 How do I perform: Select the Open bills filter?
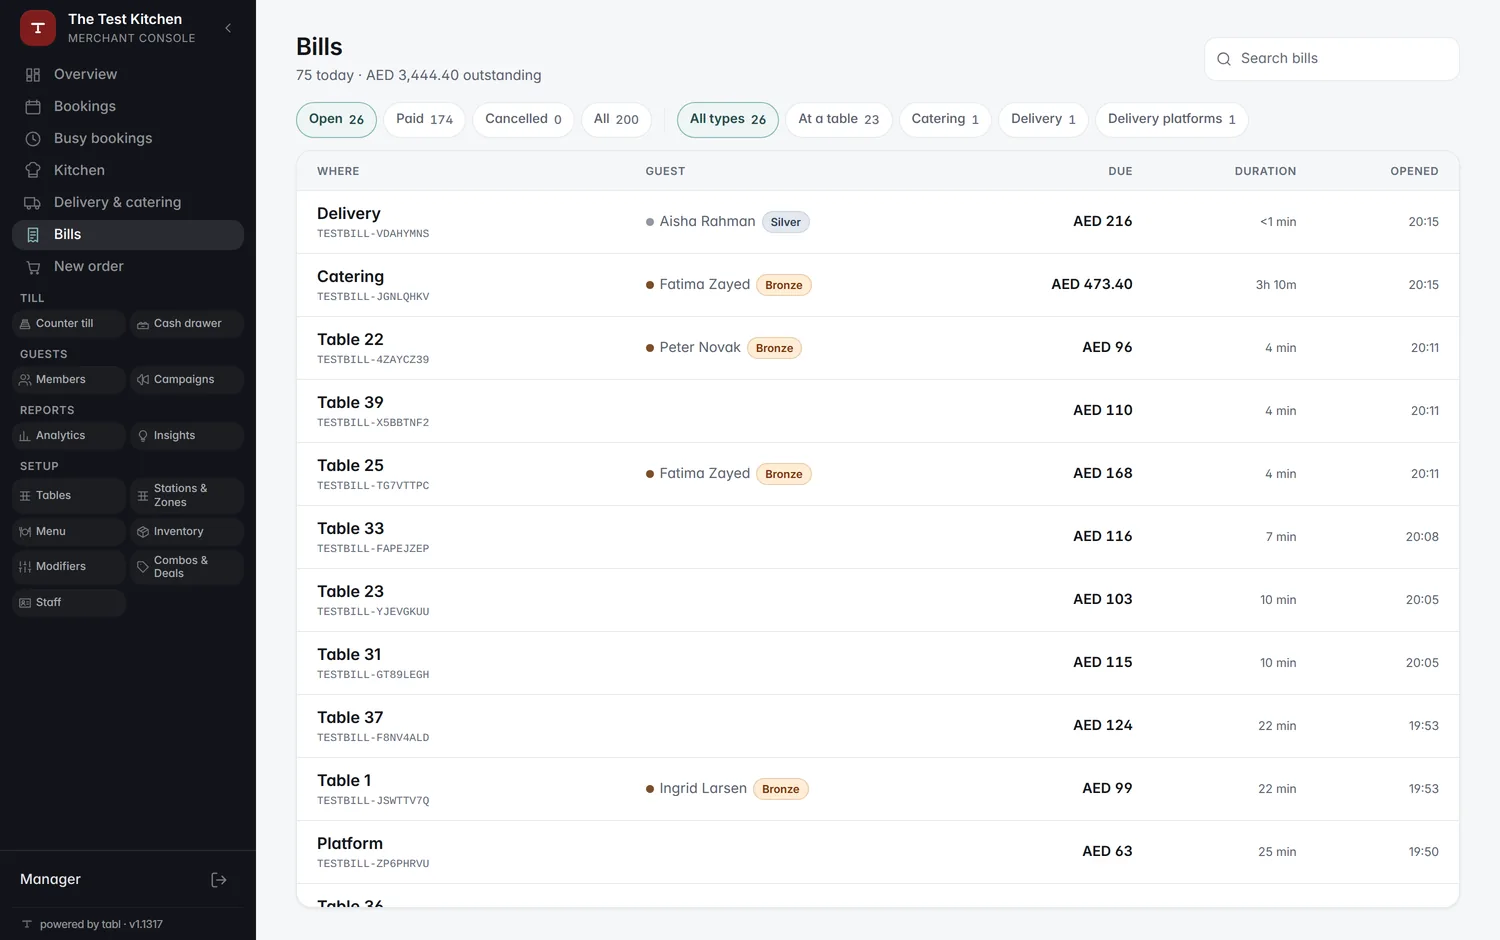336,120
